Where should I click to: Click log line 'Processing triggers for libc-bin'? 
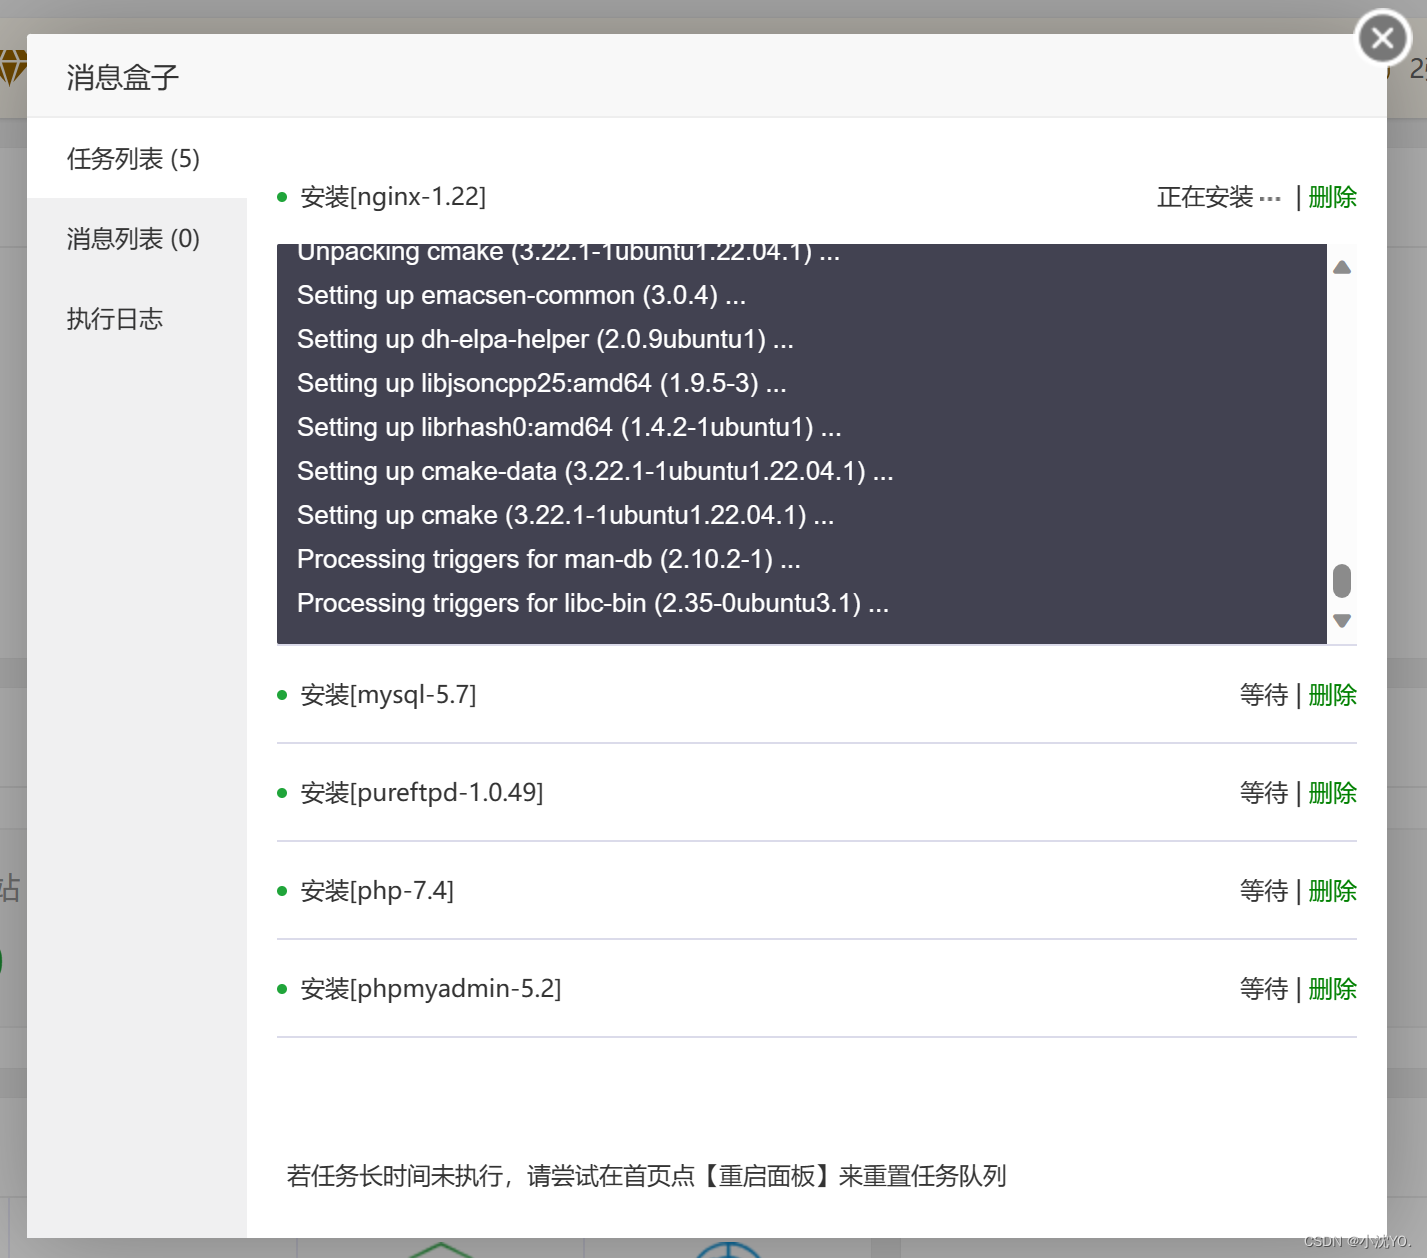tap(593, 604)
